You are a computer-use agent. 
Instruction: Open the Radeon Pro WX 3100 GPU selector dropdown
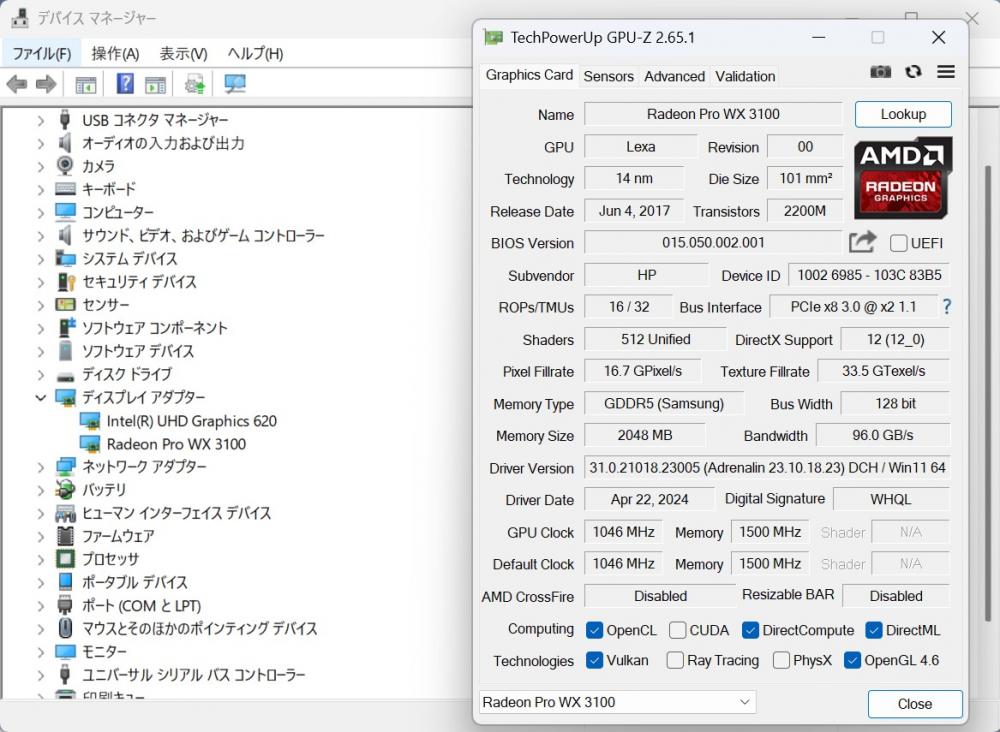[617, 702]
